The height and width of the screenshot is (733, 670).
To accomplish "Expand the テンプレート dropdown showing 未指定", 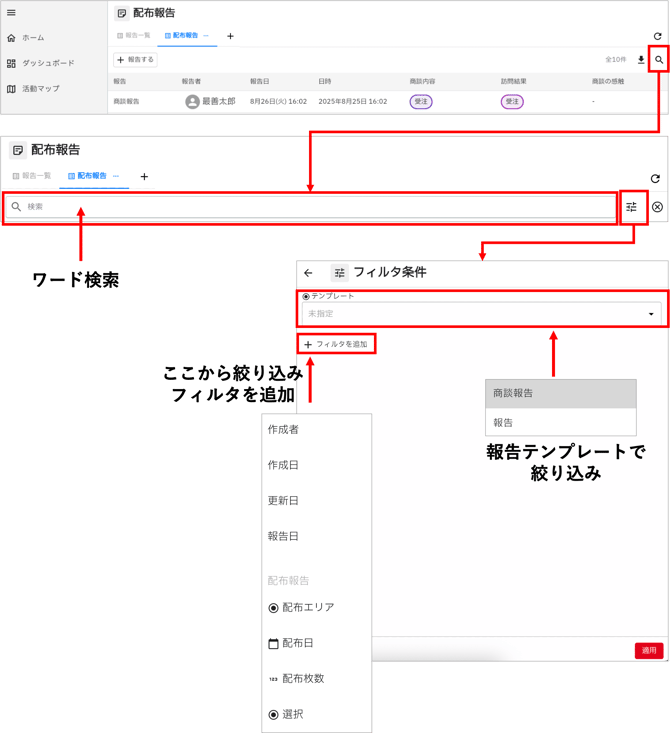I will coord(482,313).
